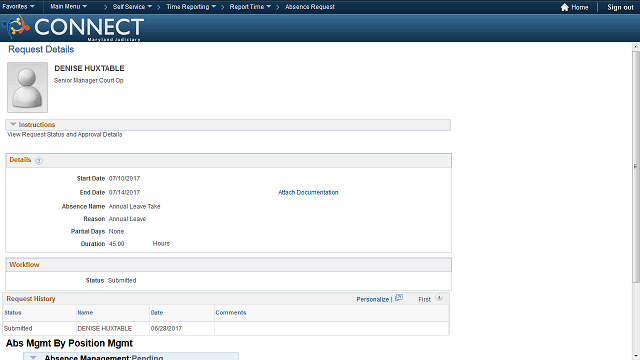This screenshot has height=360, width=640.
Task: Click the Reason value Annual Leave
Action: click(x=127, y=219)
